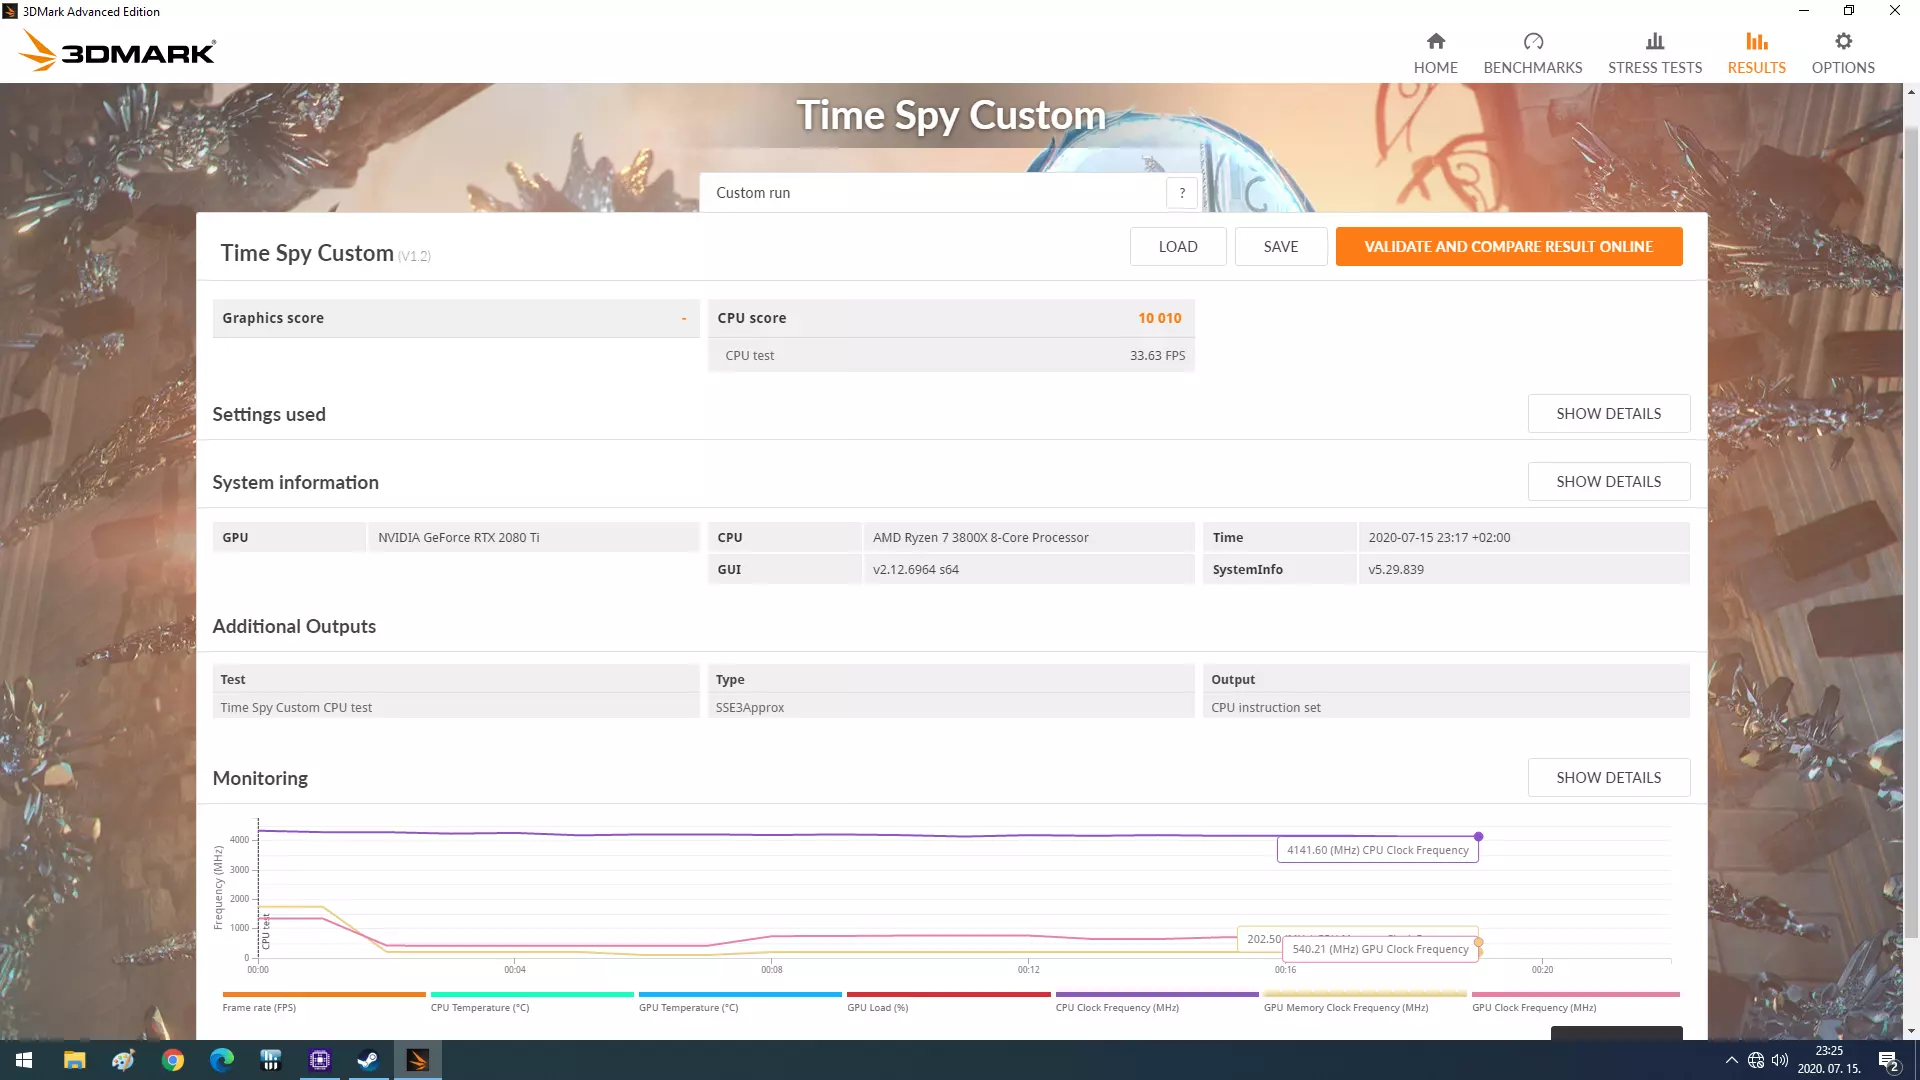Screen dimensions: 1920x1080
Task: Expand System information details
Action: (1608, 482)
